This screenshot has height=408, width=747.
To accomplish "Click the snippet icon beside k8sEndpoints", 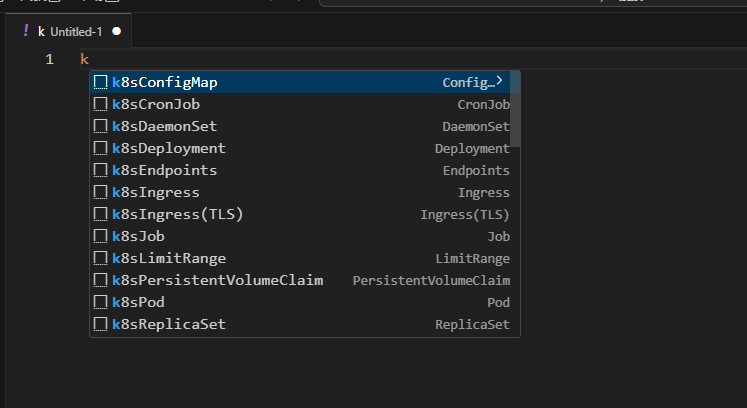I will (100, 170).
